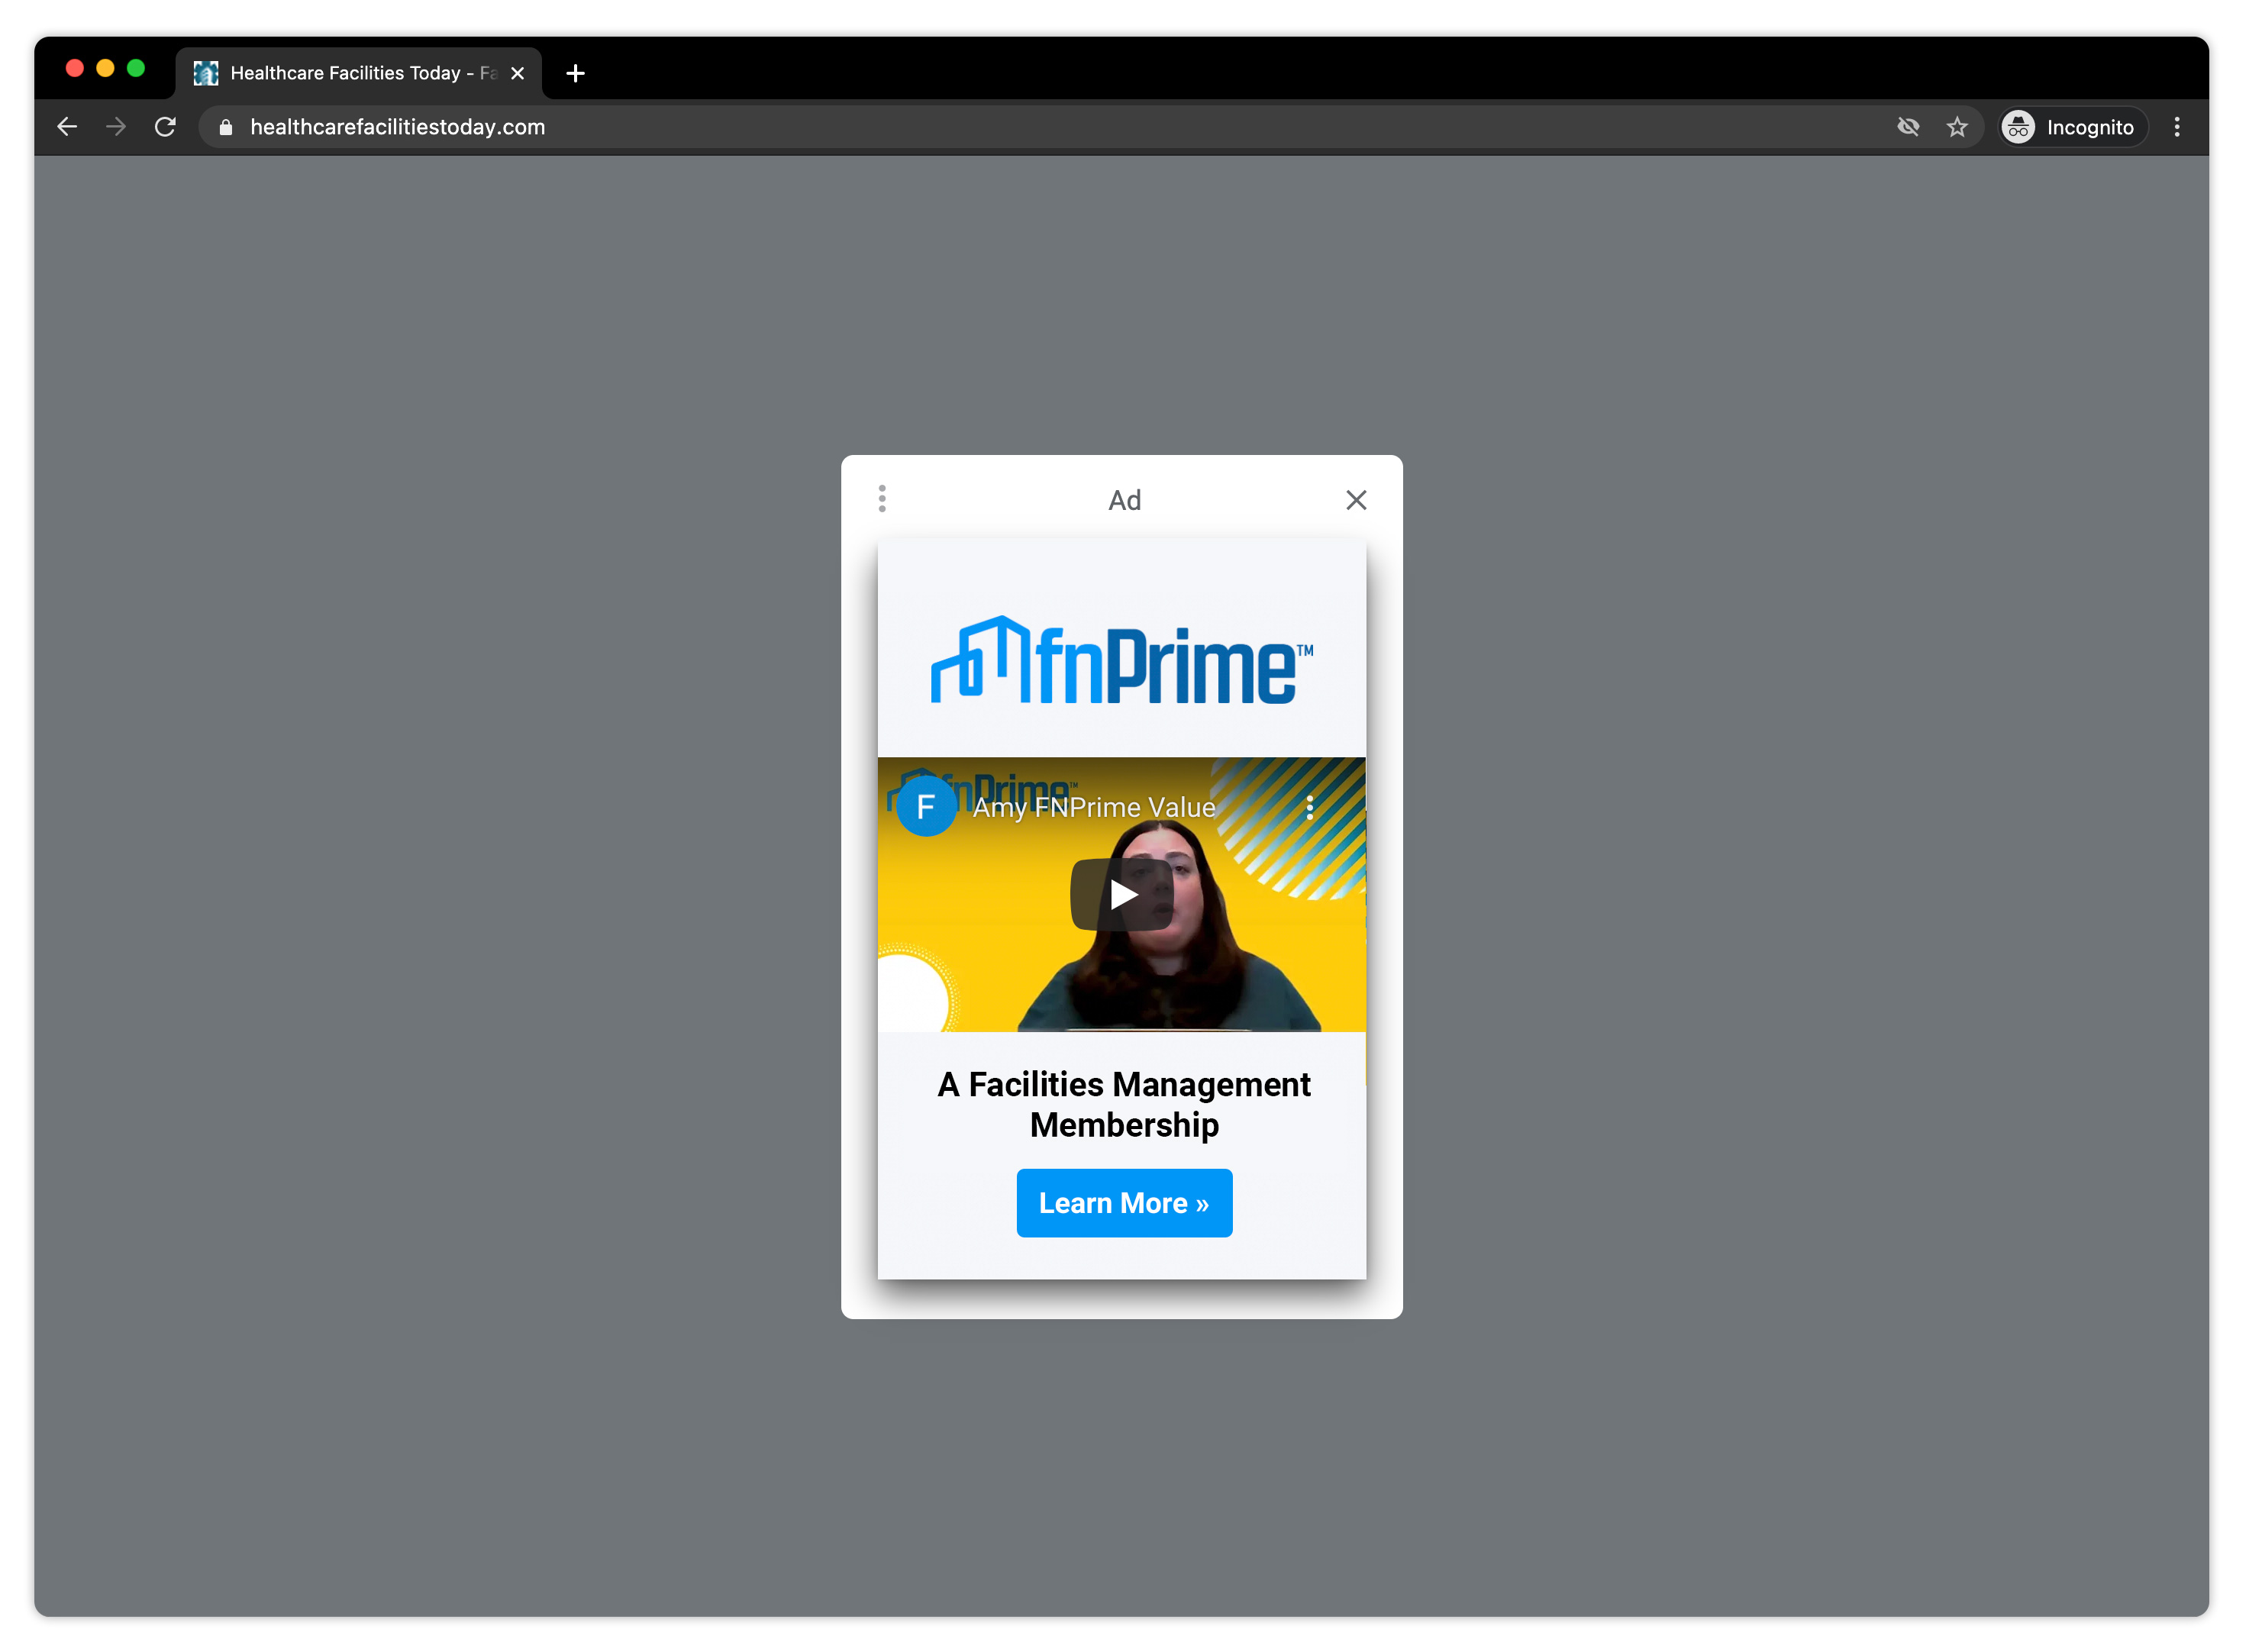Open Chrome's three-dot menu
The height and width of the screenshot is (1652, 2249).
2176,127
